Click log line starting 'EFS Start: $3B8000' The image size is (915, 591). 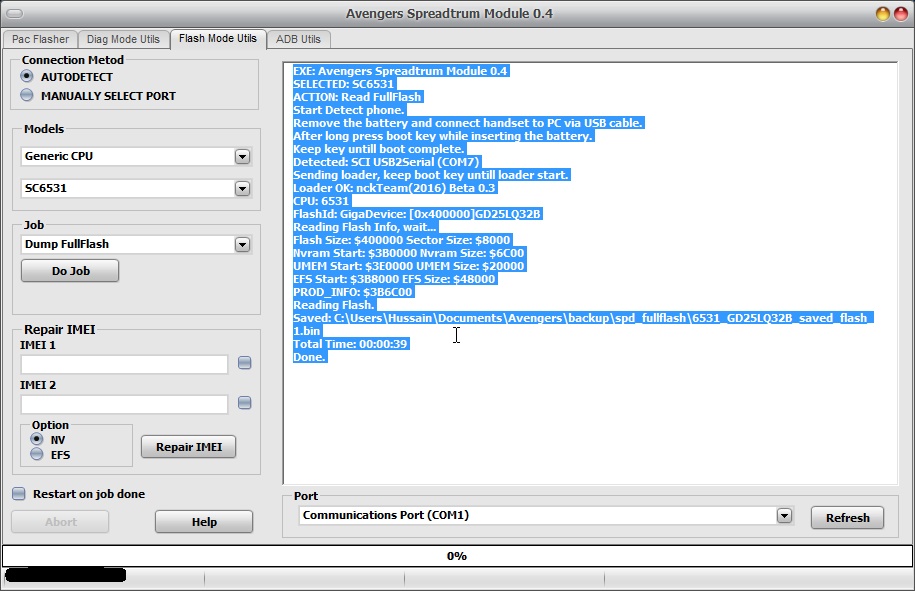[394, 279]
